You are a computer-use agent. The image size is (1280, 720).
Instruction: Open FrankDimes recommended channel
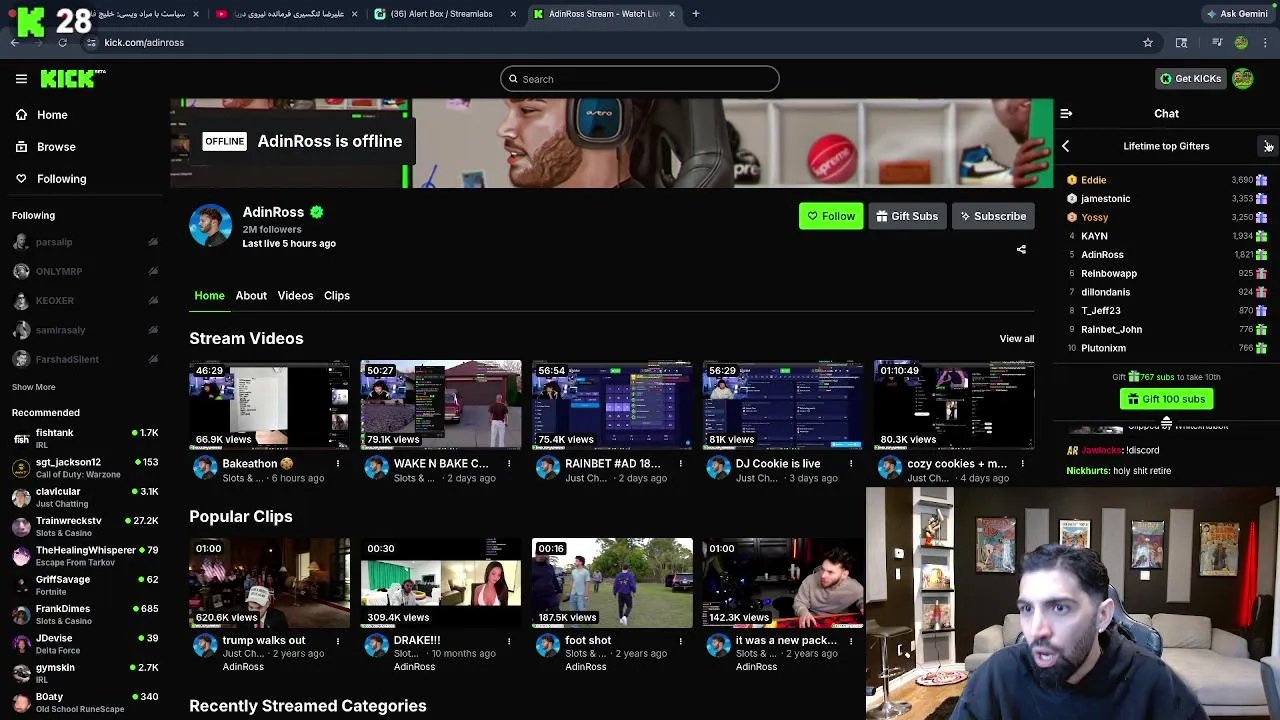pos(85,614)
